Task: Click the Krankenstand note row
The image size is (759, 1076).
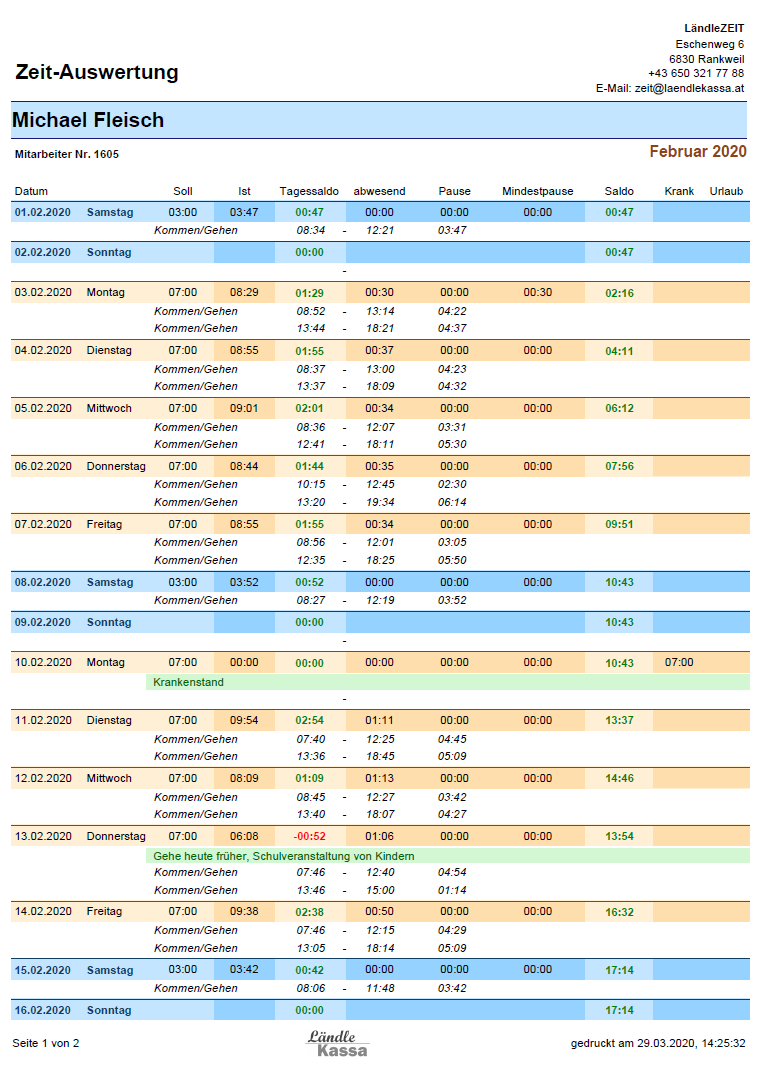Action: point(447,682)
